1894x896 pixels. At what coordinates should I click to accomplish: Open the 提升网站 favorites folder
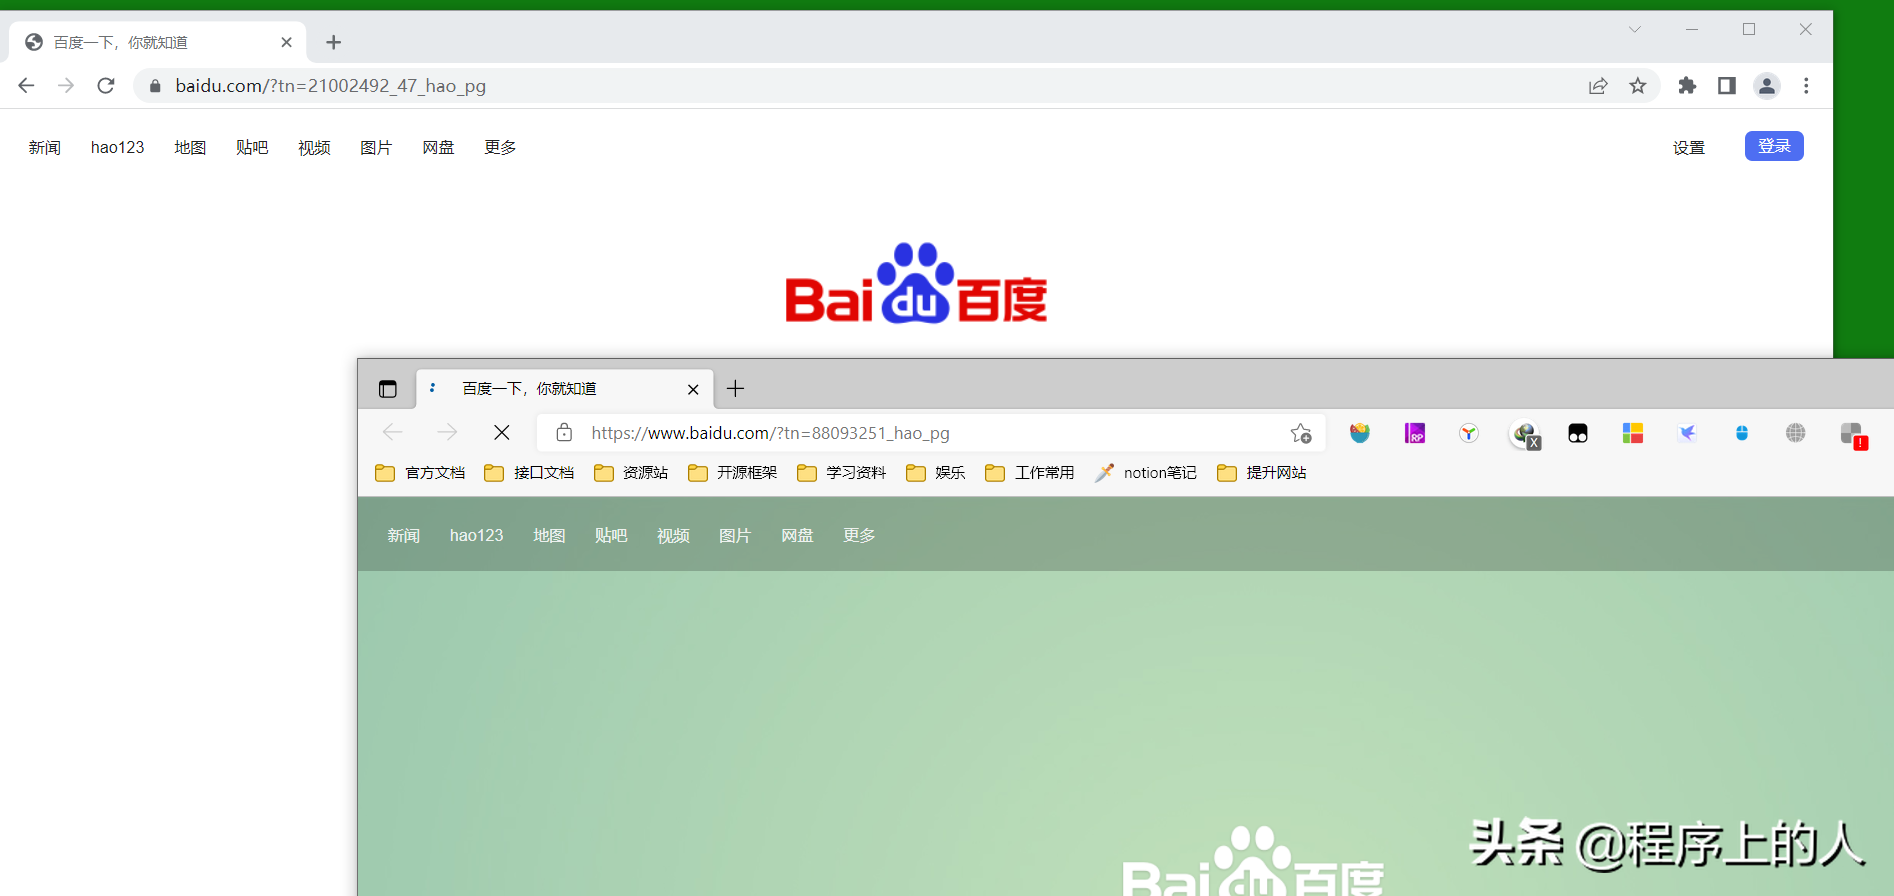[x=1262, y=473]
